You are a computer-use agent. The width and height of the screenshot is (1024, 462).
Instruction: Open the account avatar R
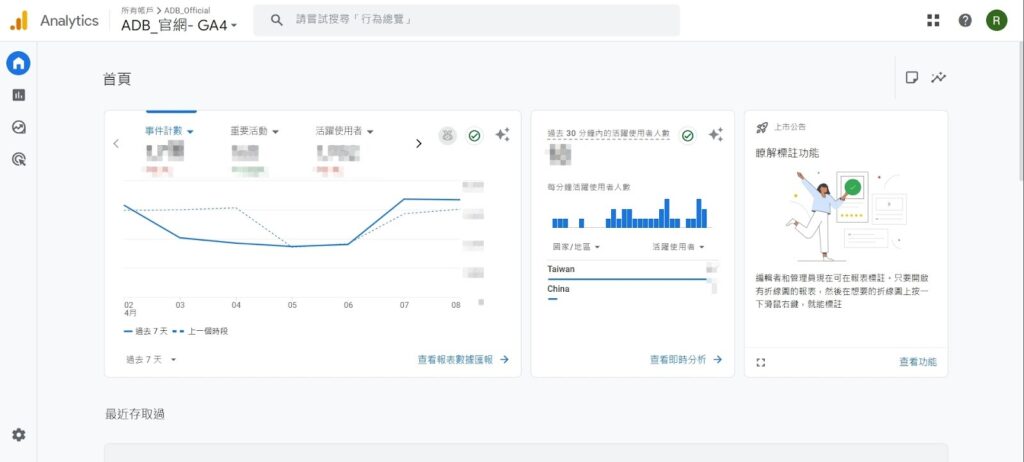[997, 20]
